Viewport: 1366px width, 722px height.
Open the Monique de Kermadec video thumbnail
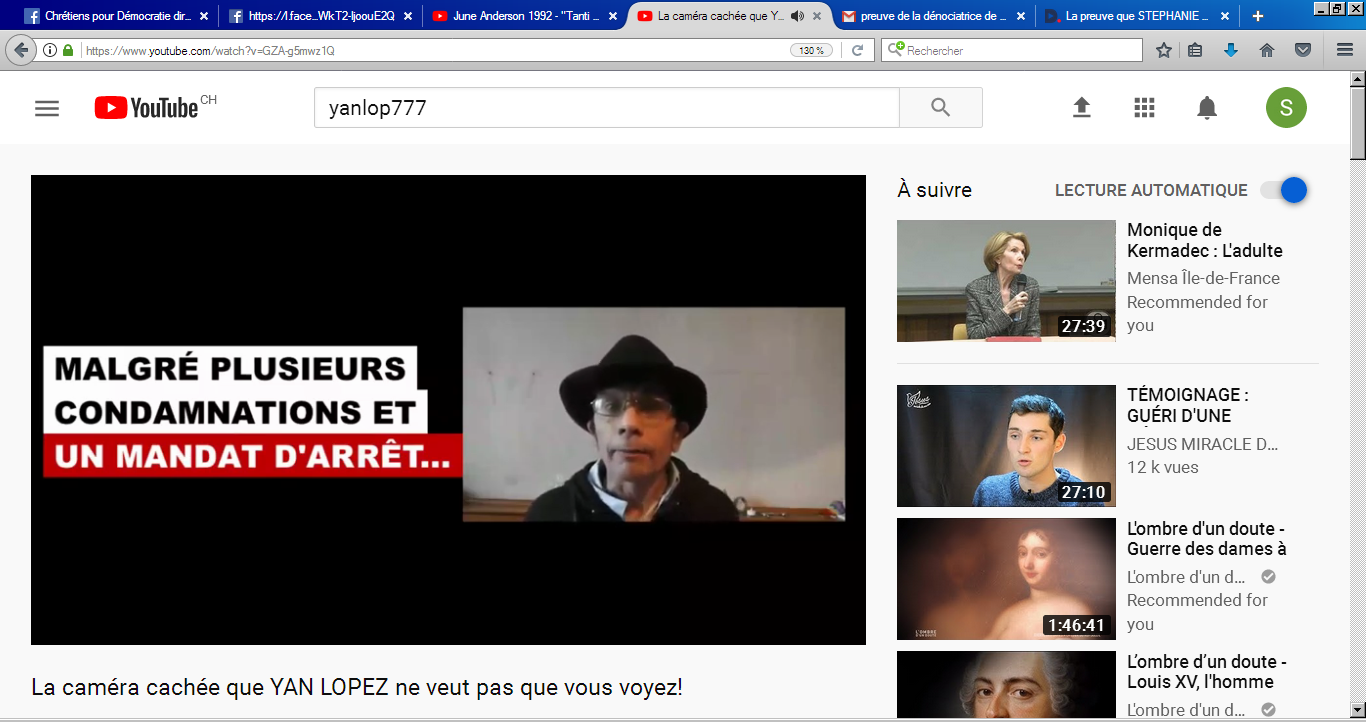[x=1006, y=281]
